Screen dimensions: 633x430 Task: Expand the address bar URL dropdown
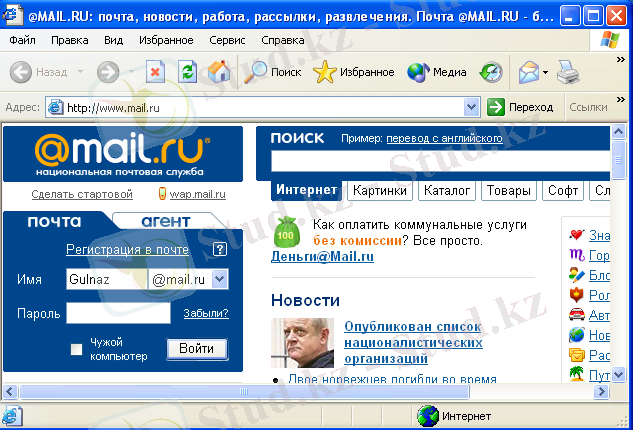(x=471, y=107)
